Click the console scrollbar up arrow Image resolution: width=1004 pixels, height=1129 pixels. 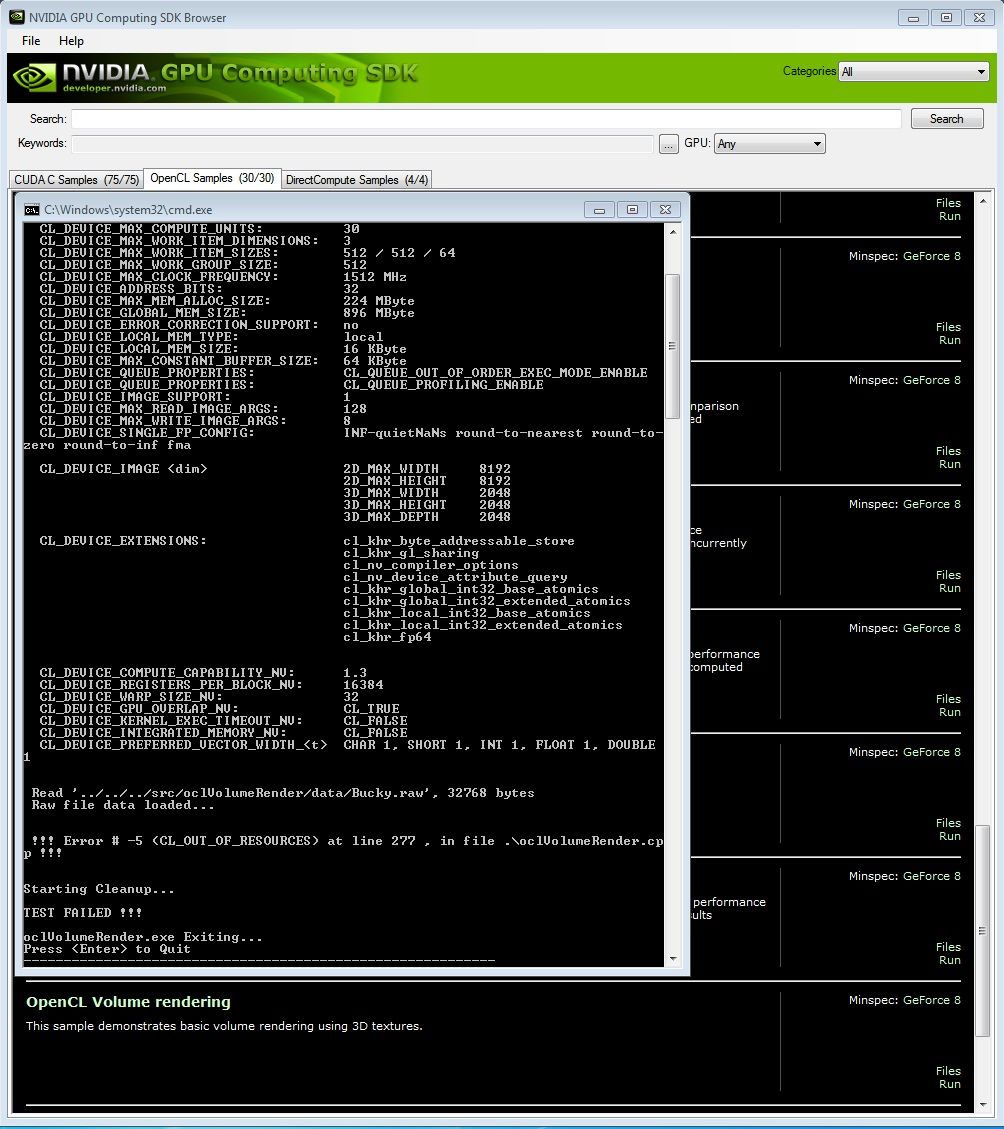(x=673, y=232)
